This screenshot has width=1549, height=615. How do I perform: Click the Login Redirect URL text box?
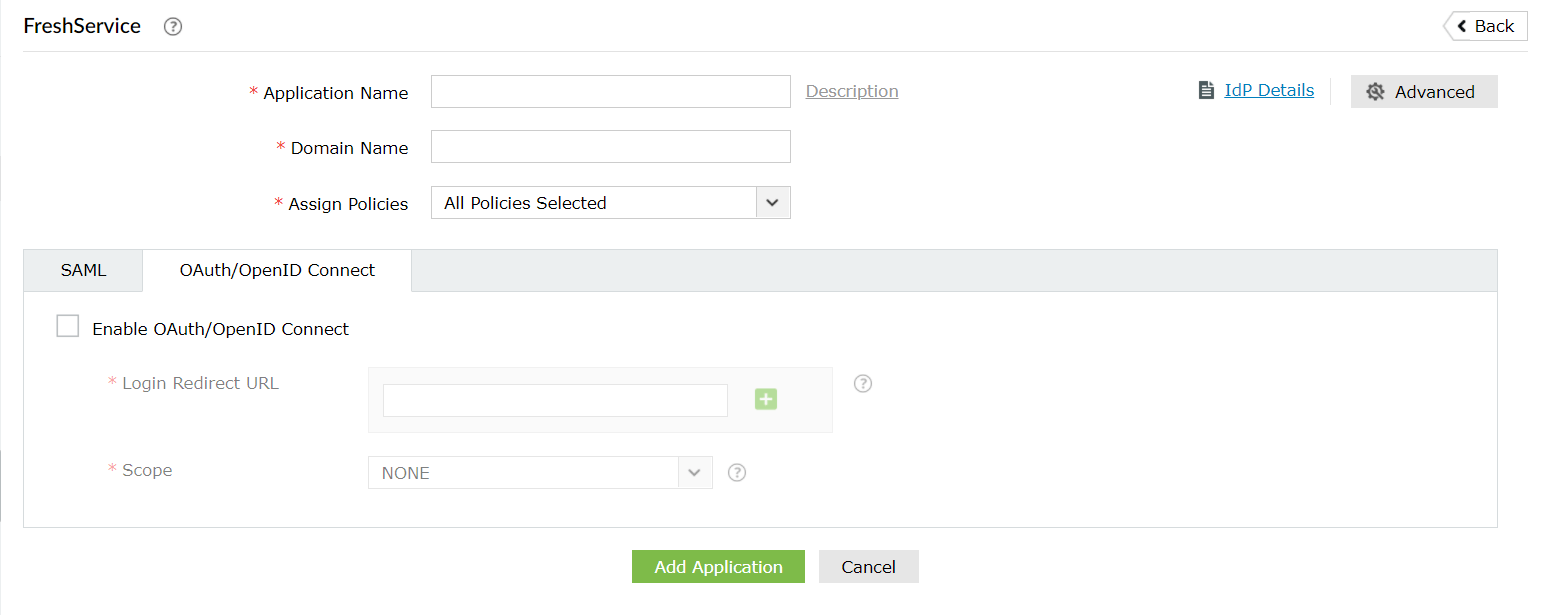coord(555,400)
